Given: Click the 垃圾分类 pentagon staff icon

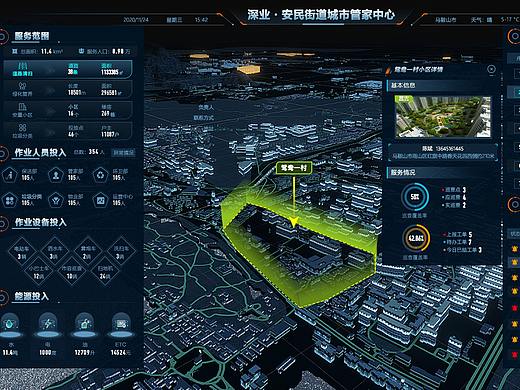Looking at the screenshot, I should click(x=10, y=200).
